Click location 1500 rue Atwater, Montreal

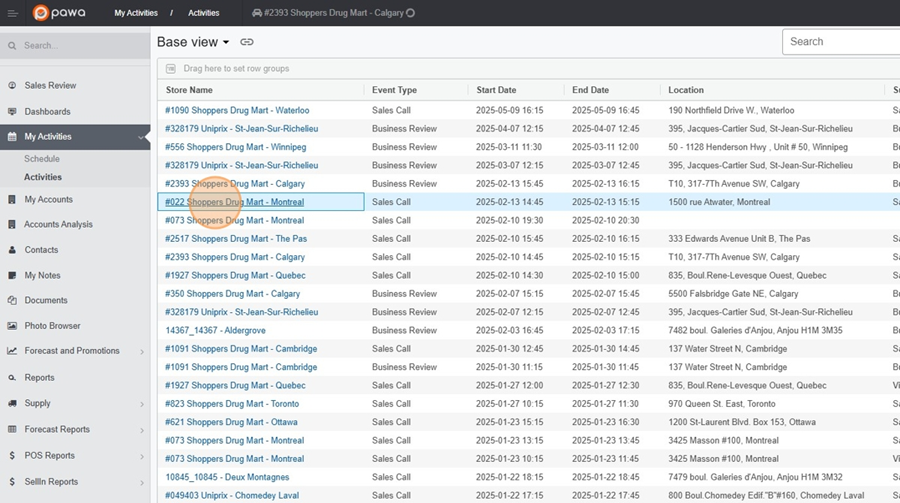[x=719, y=202]
